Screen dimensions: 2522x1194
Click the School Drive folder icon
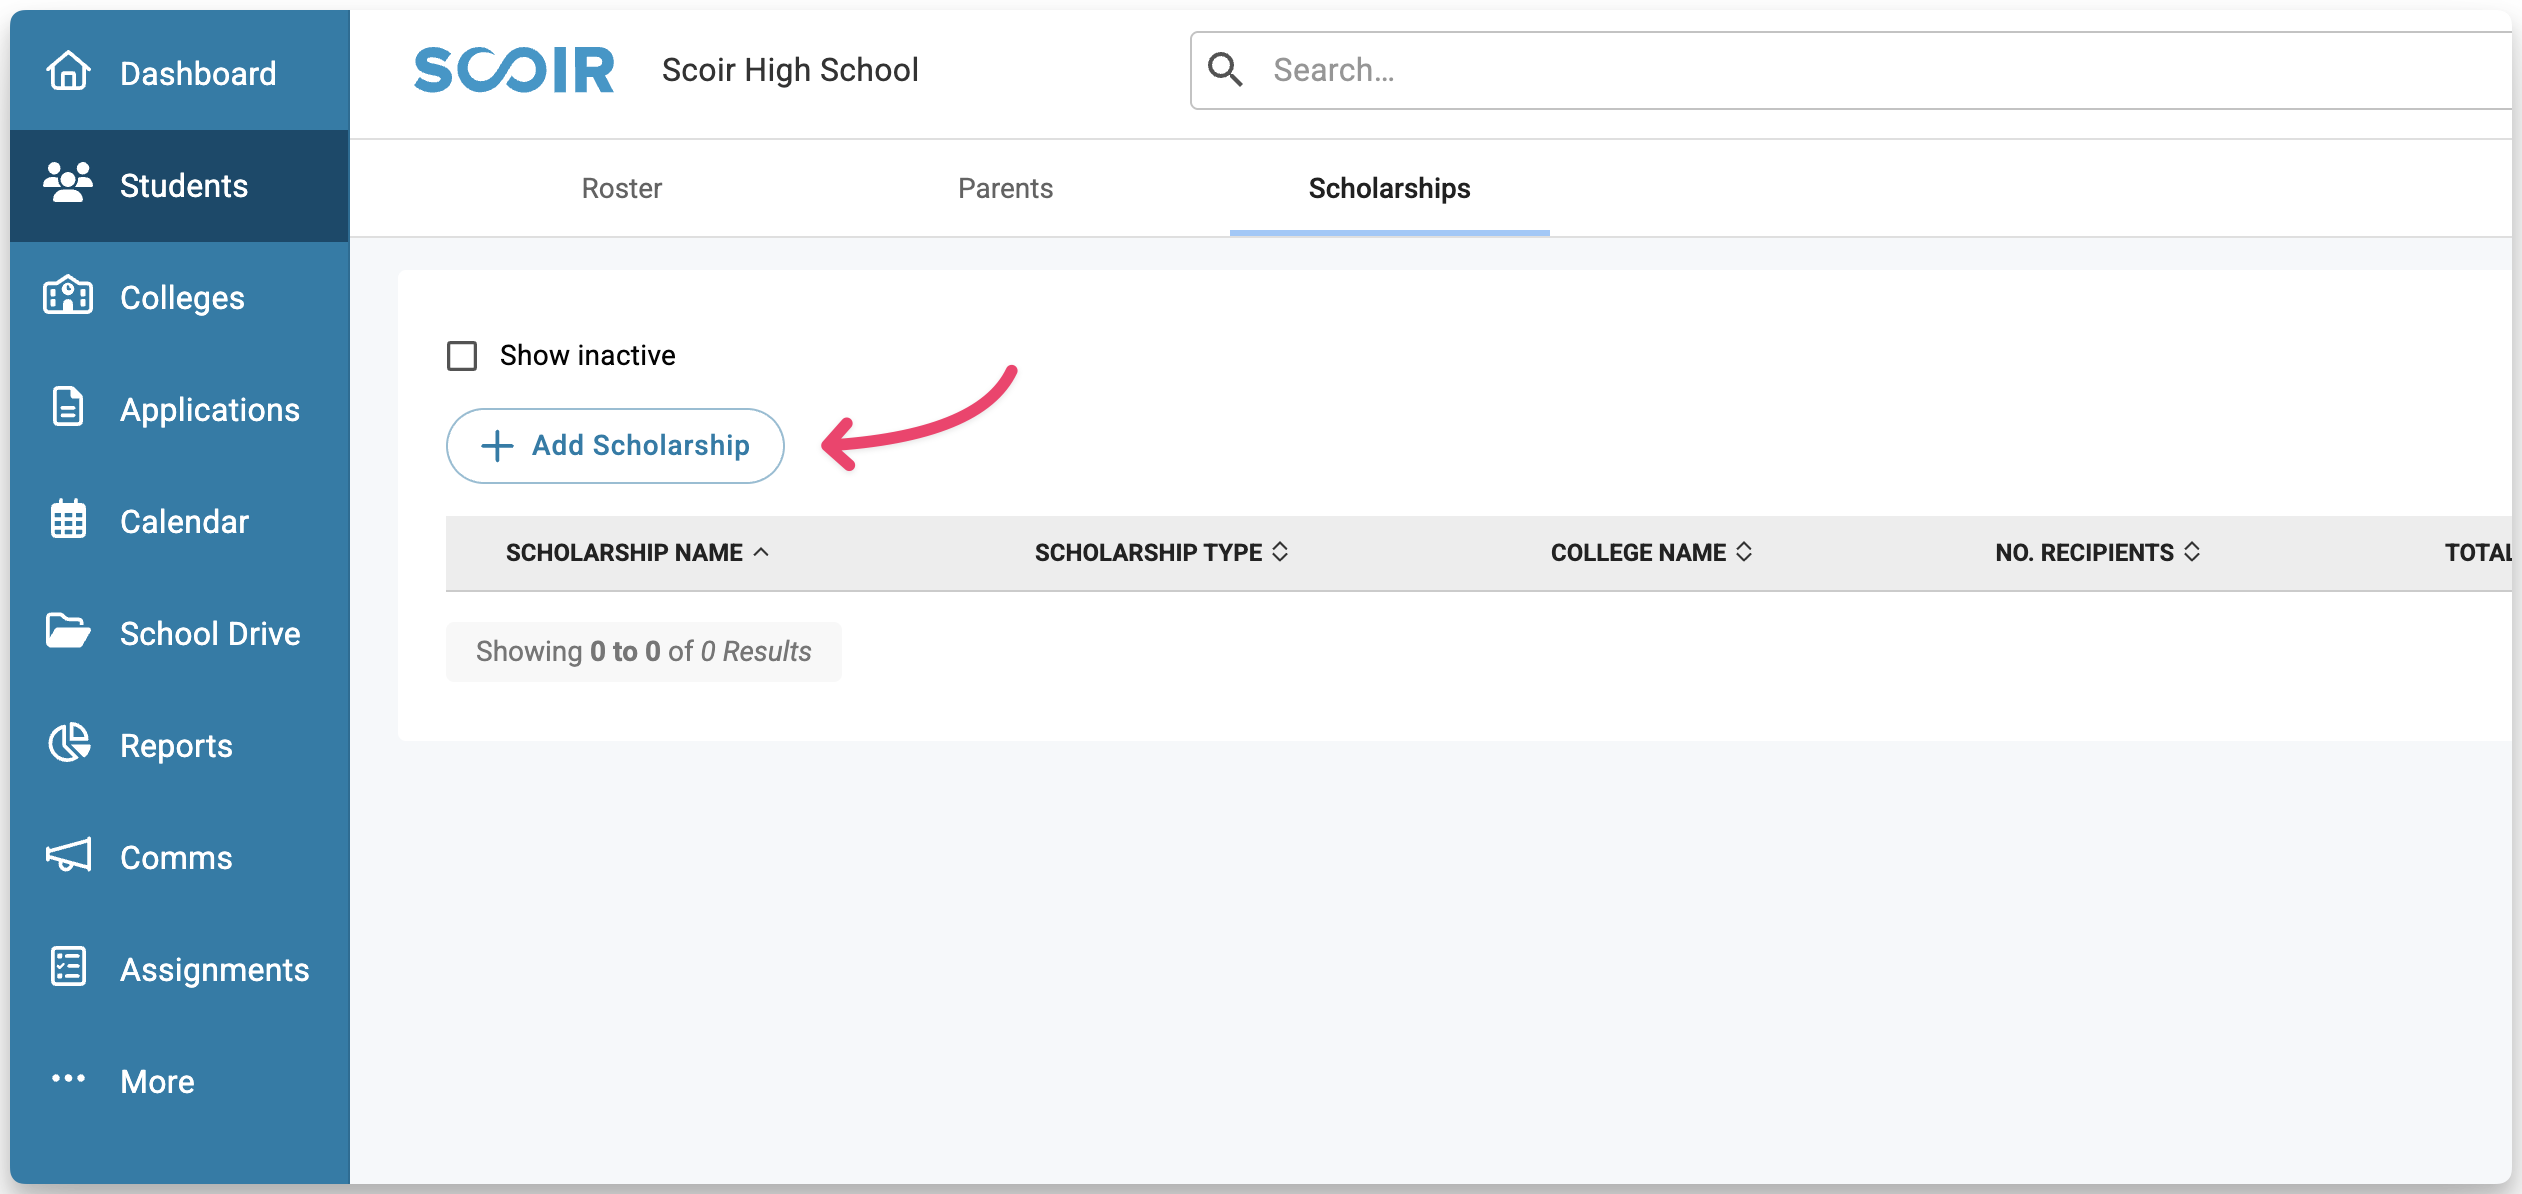pyautogui.click(x=68, y=632)
